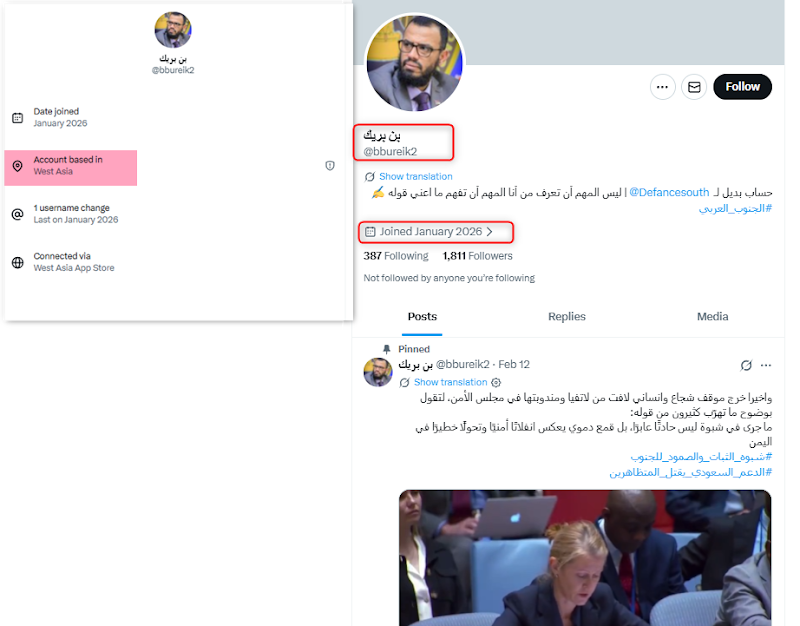This screenshot has height=626, width=800.
Task: Select the Posts tab
Action: [422, 316]
